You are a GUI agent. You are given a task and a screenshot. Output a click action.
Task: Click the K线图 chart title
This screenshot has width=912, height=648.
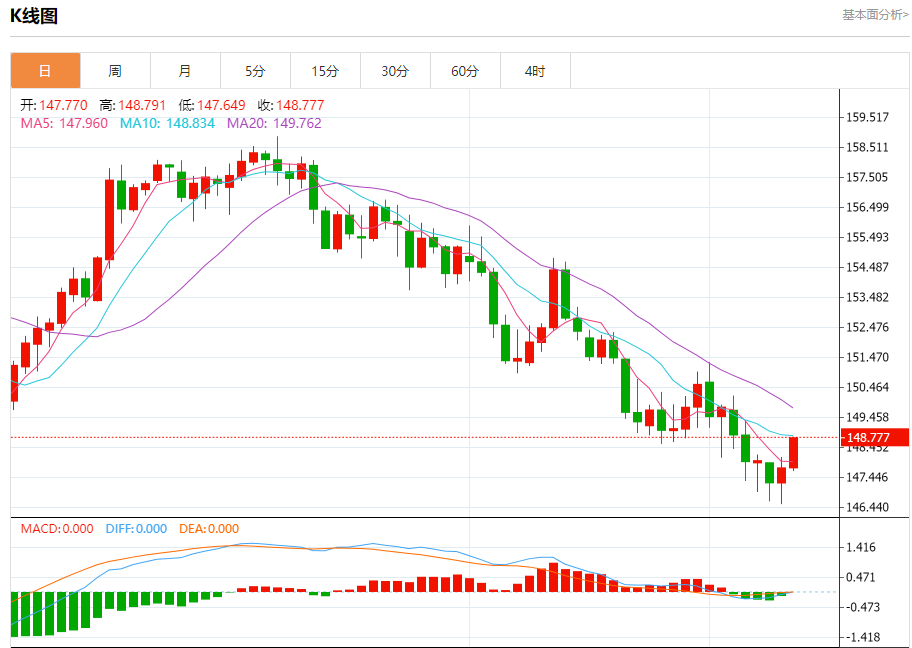[34, 16]
